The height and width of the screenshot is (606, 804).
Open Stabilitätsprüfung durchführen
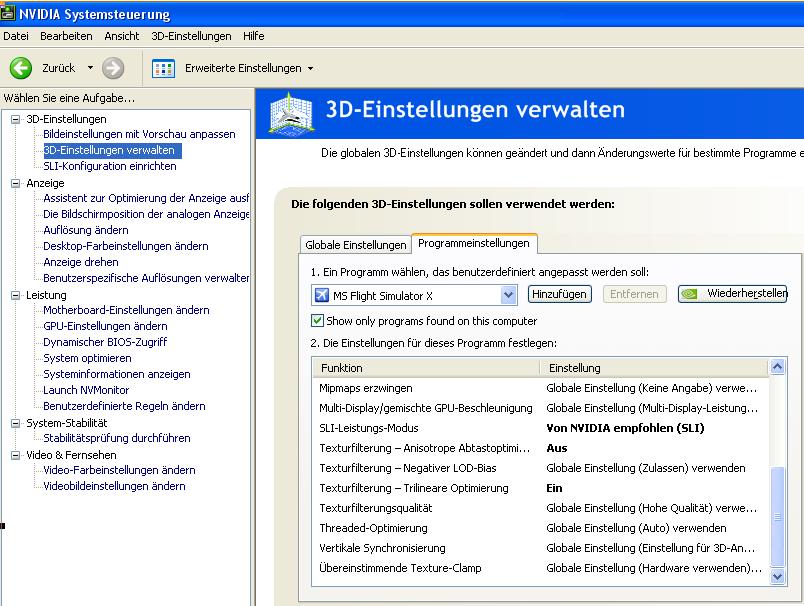click(x=116, y=438)
